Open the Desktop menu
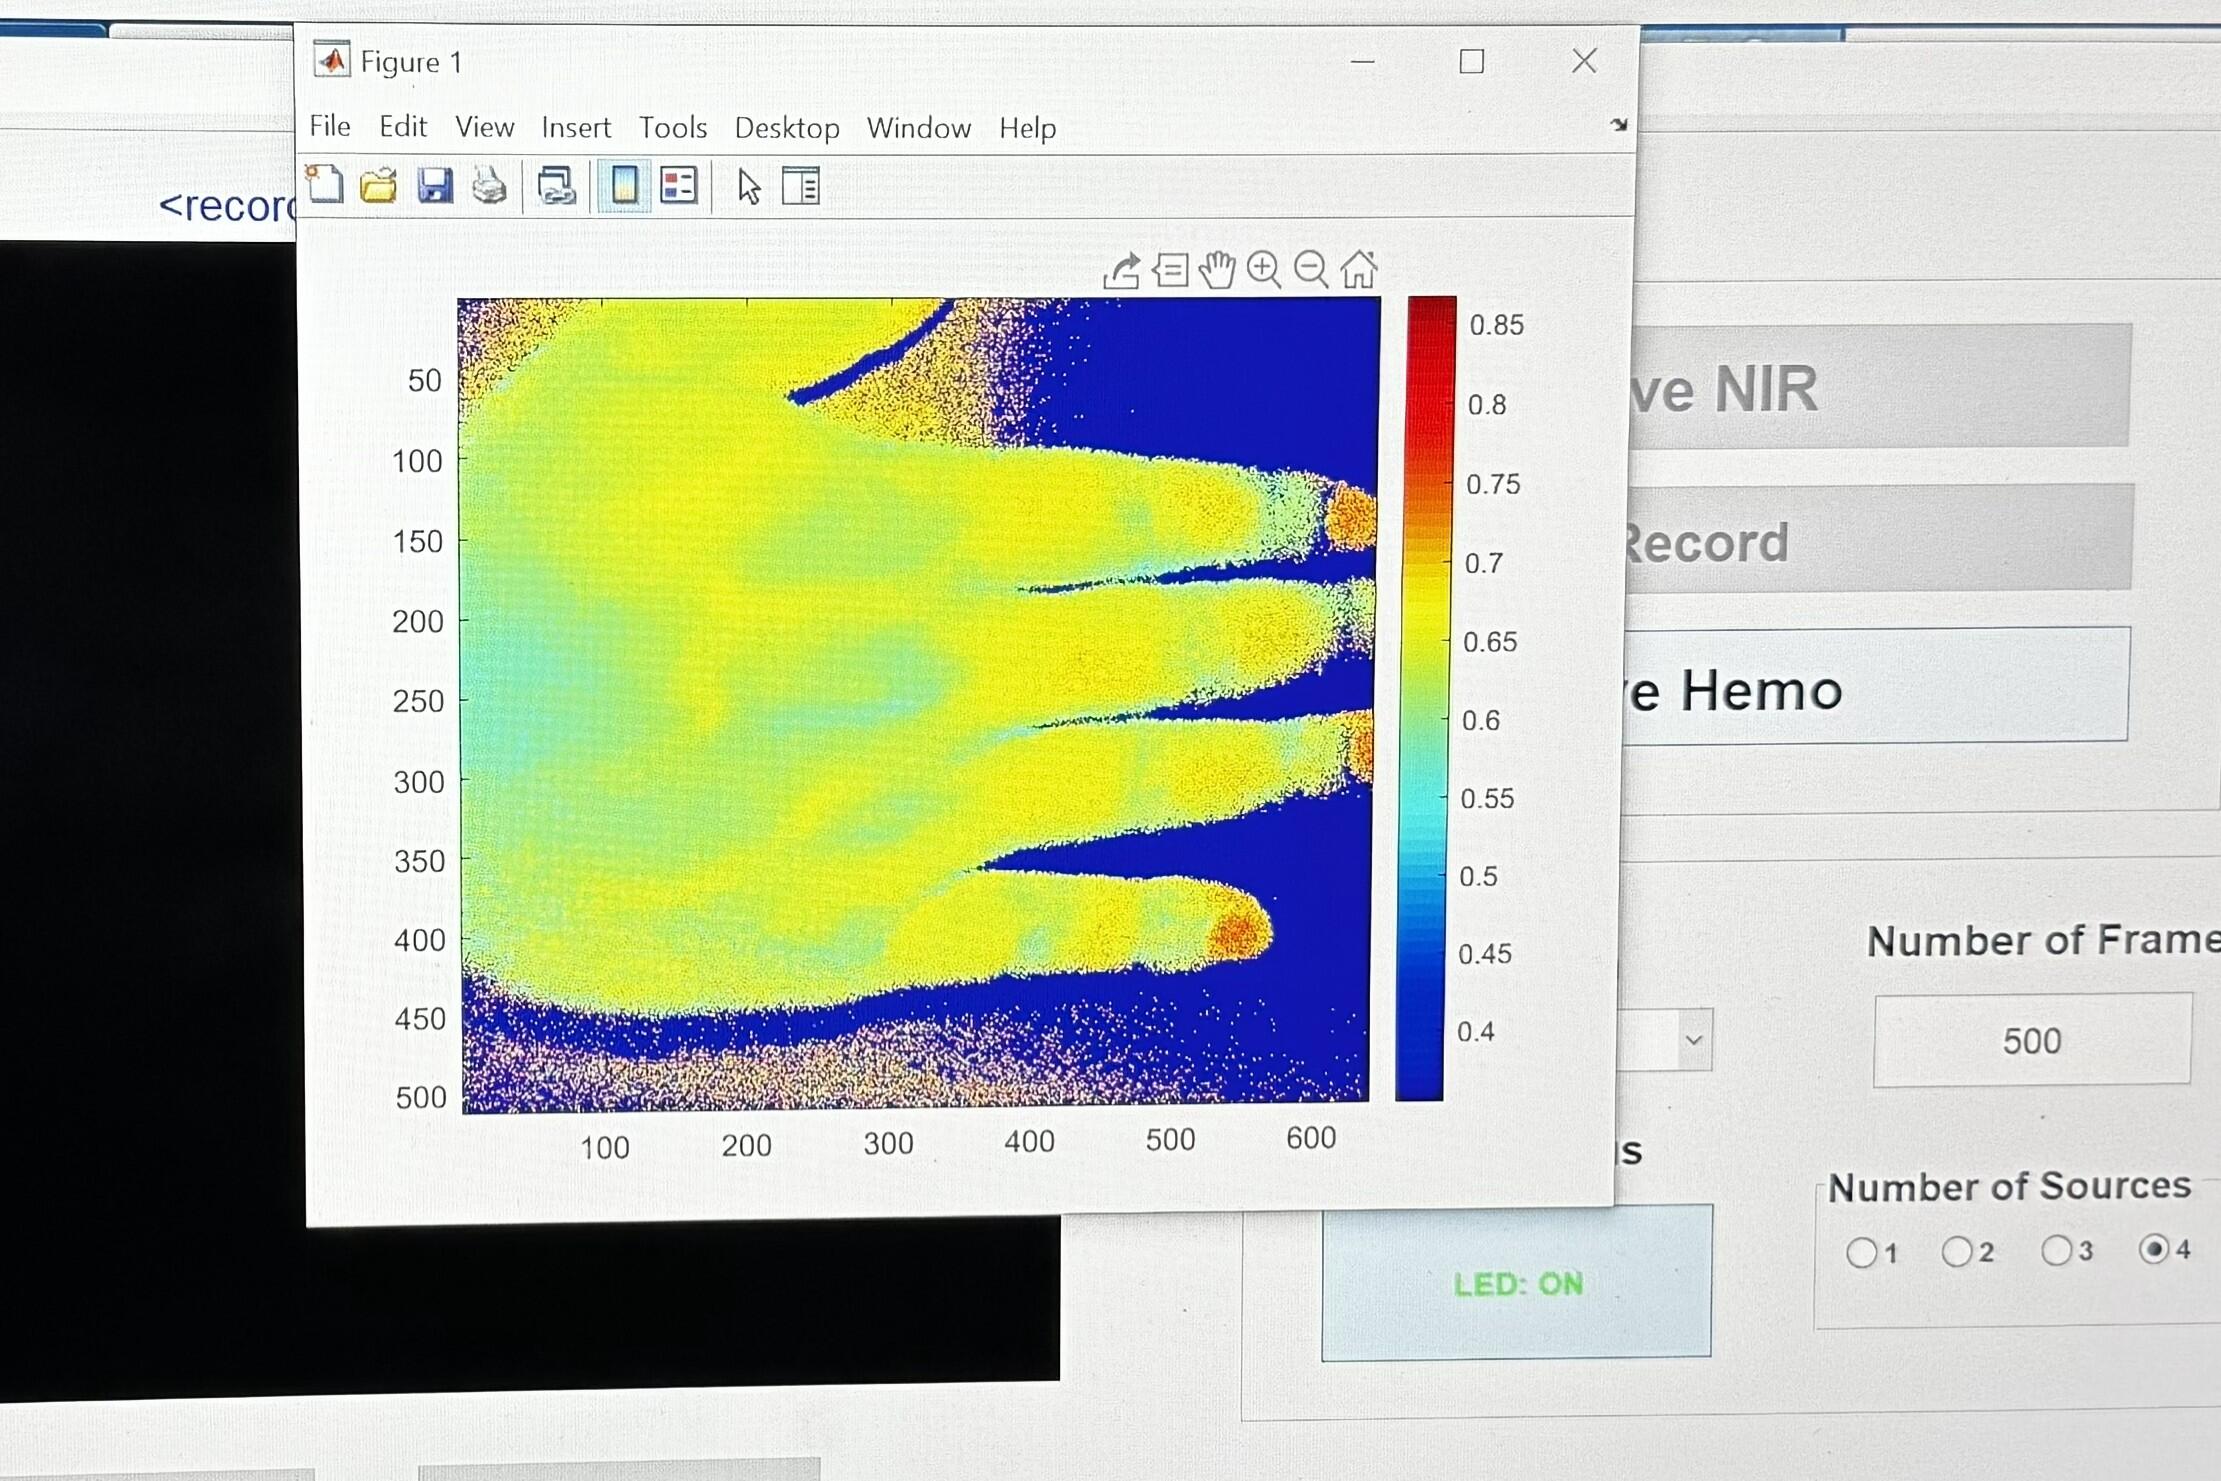The image size is (2221, 1481). (787, 128)
